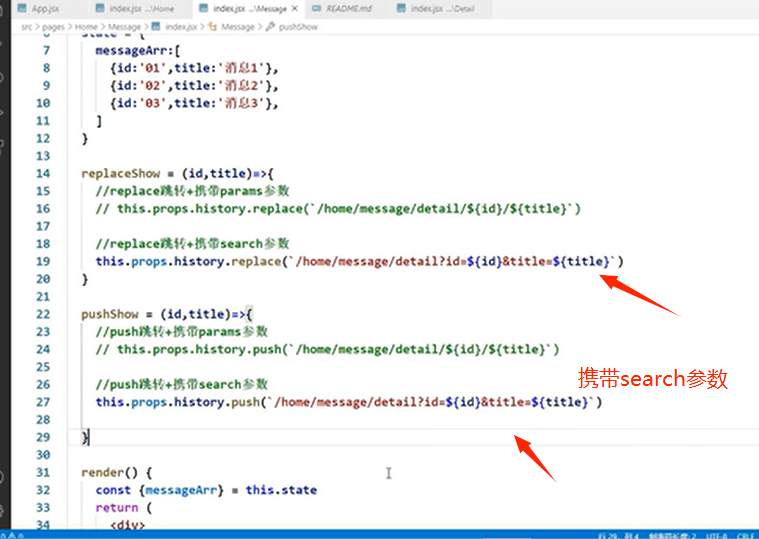The height and width of the screenshot is (539, 759).
Task: Click the commented history.push params line
Action: (x=327, y=349)
